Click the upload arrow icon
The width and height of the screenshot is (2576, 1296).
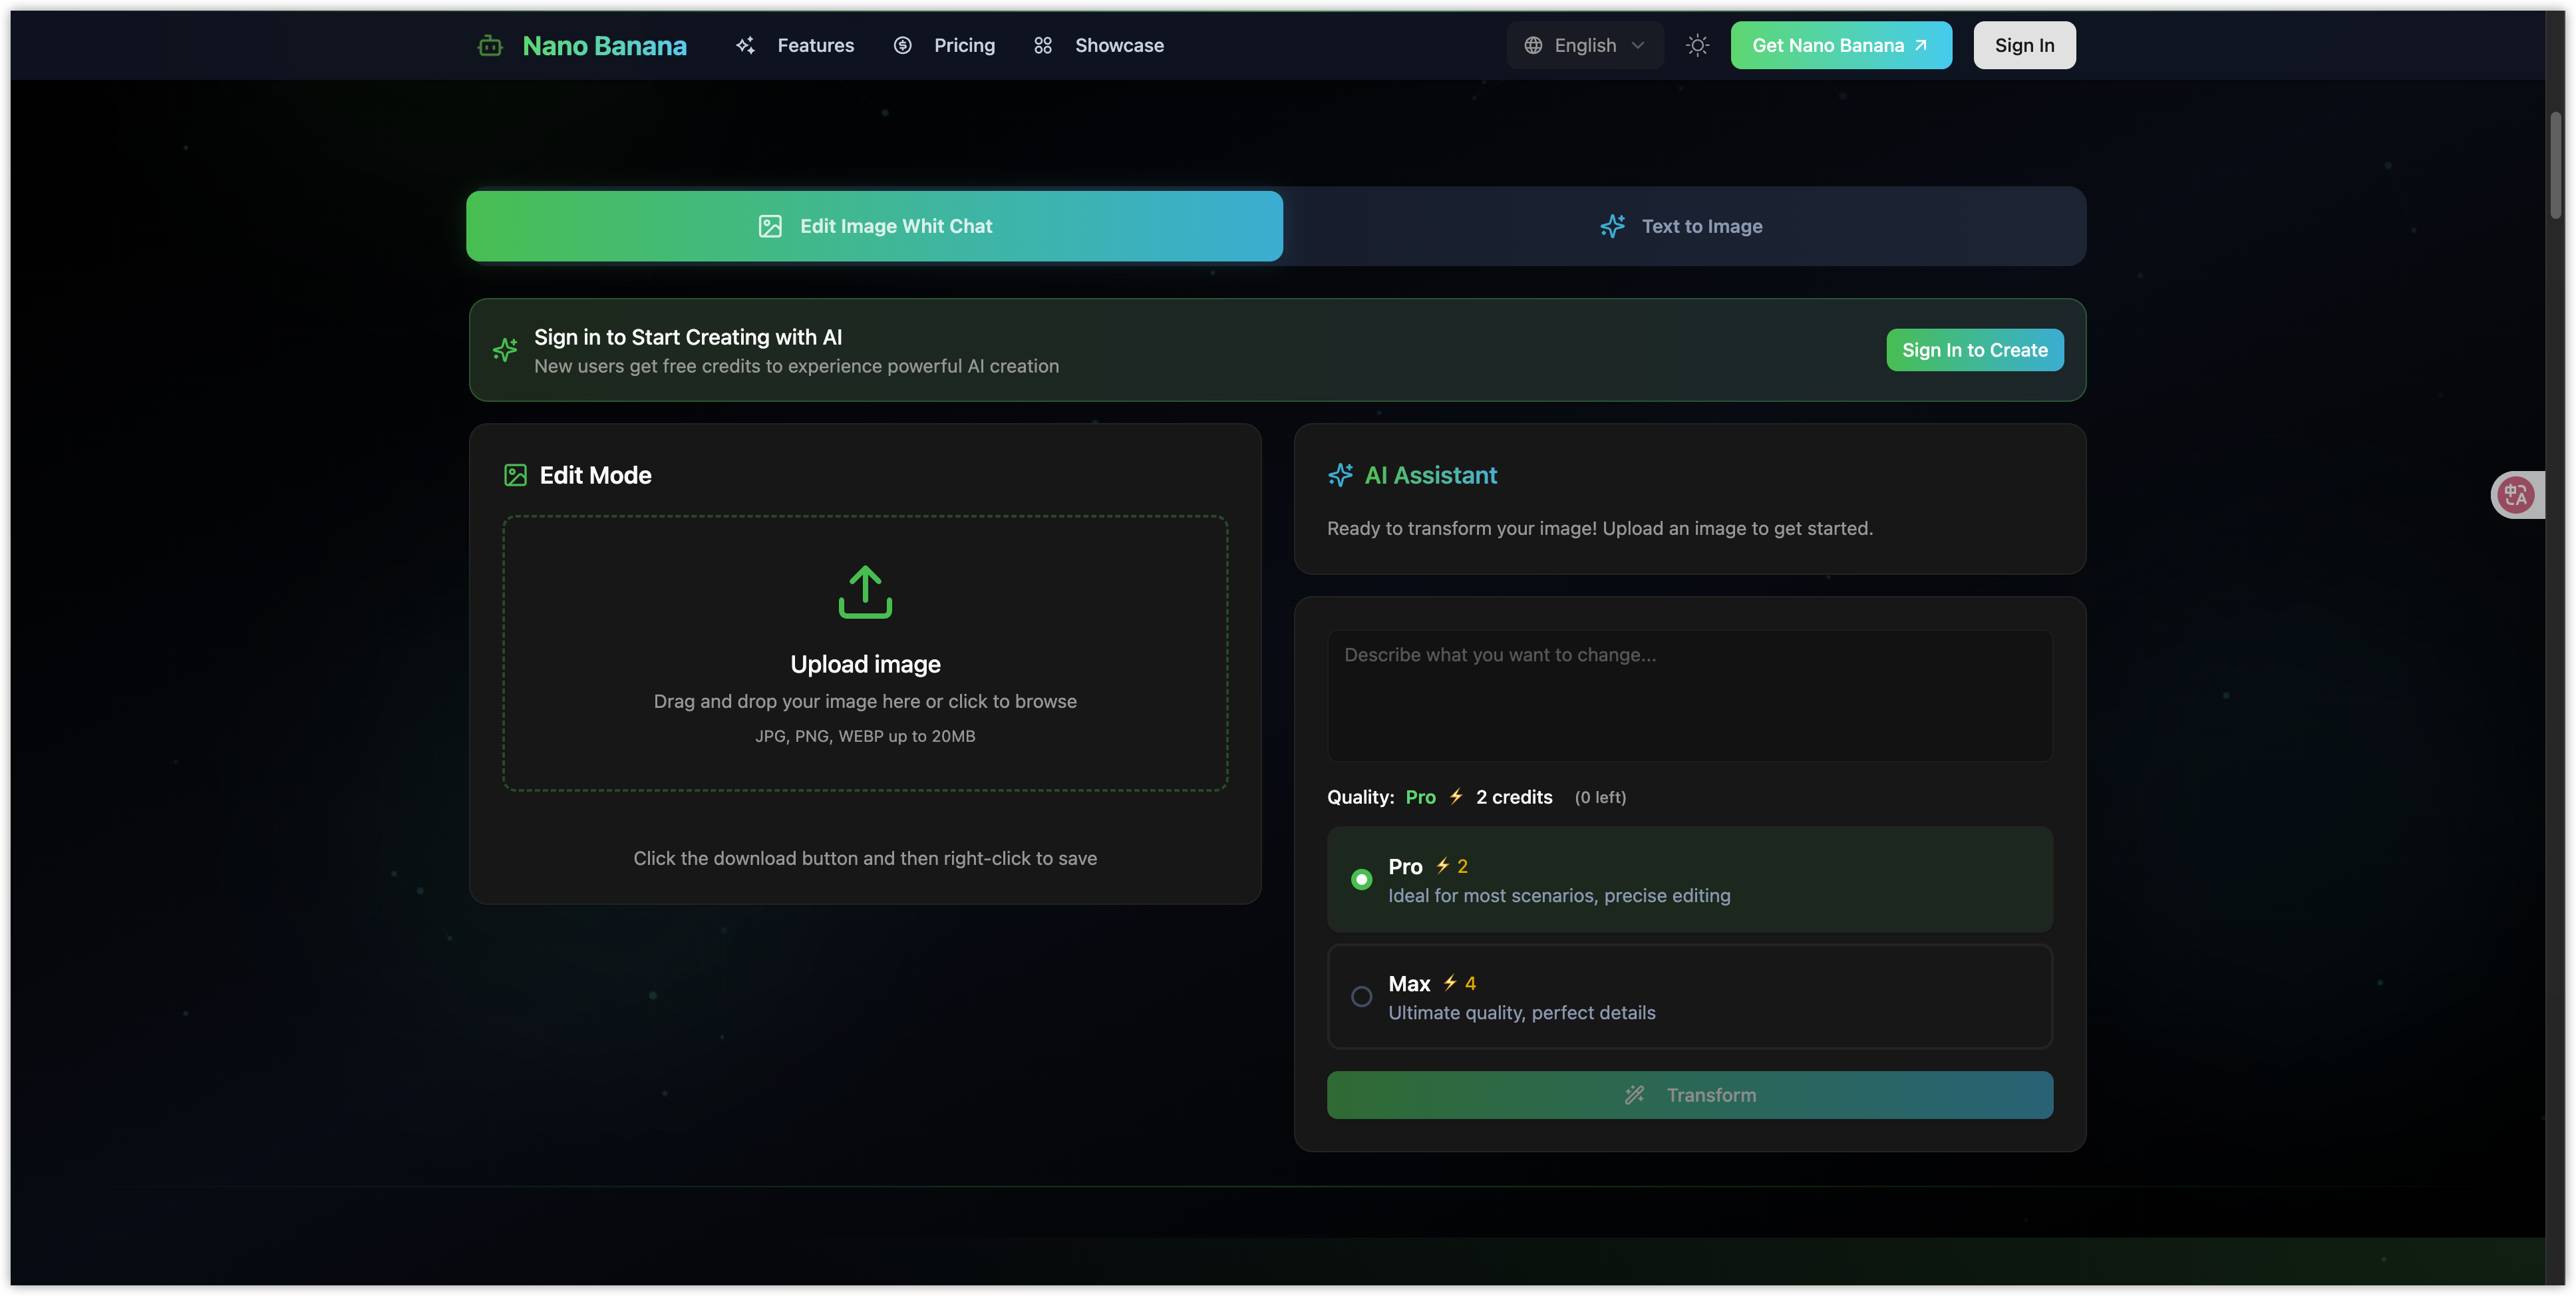click(x=865, y=592)
